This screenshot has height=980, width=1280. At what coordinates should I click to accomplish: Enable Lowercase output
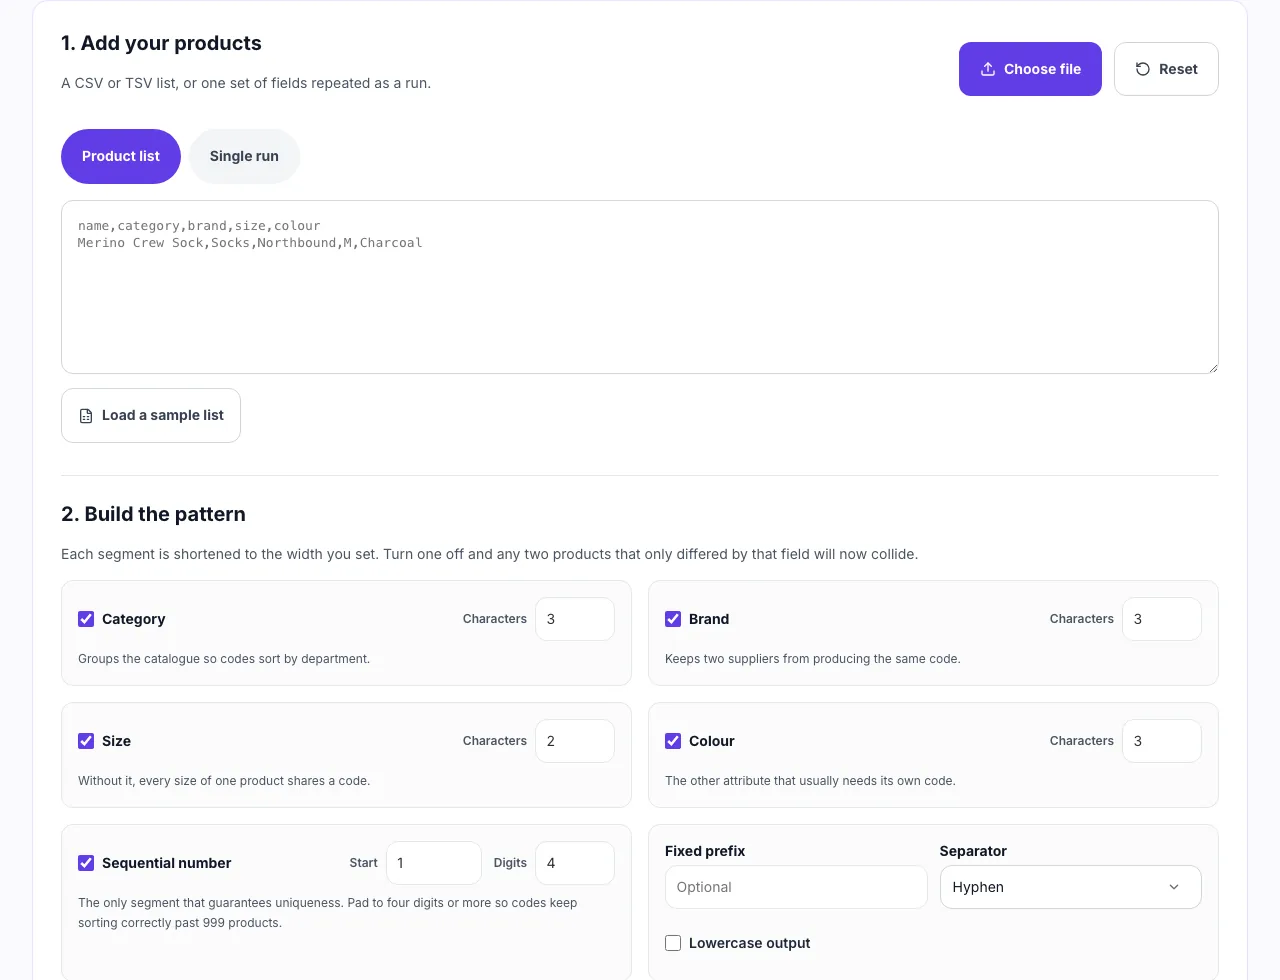673,943
